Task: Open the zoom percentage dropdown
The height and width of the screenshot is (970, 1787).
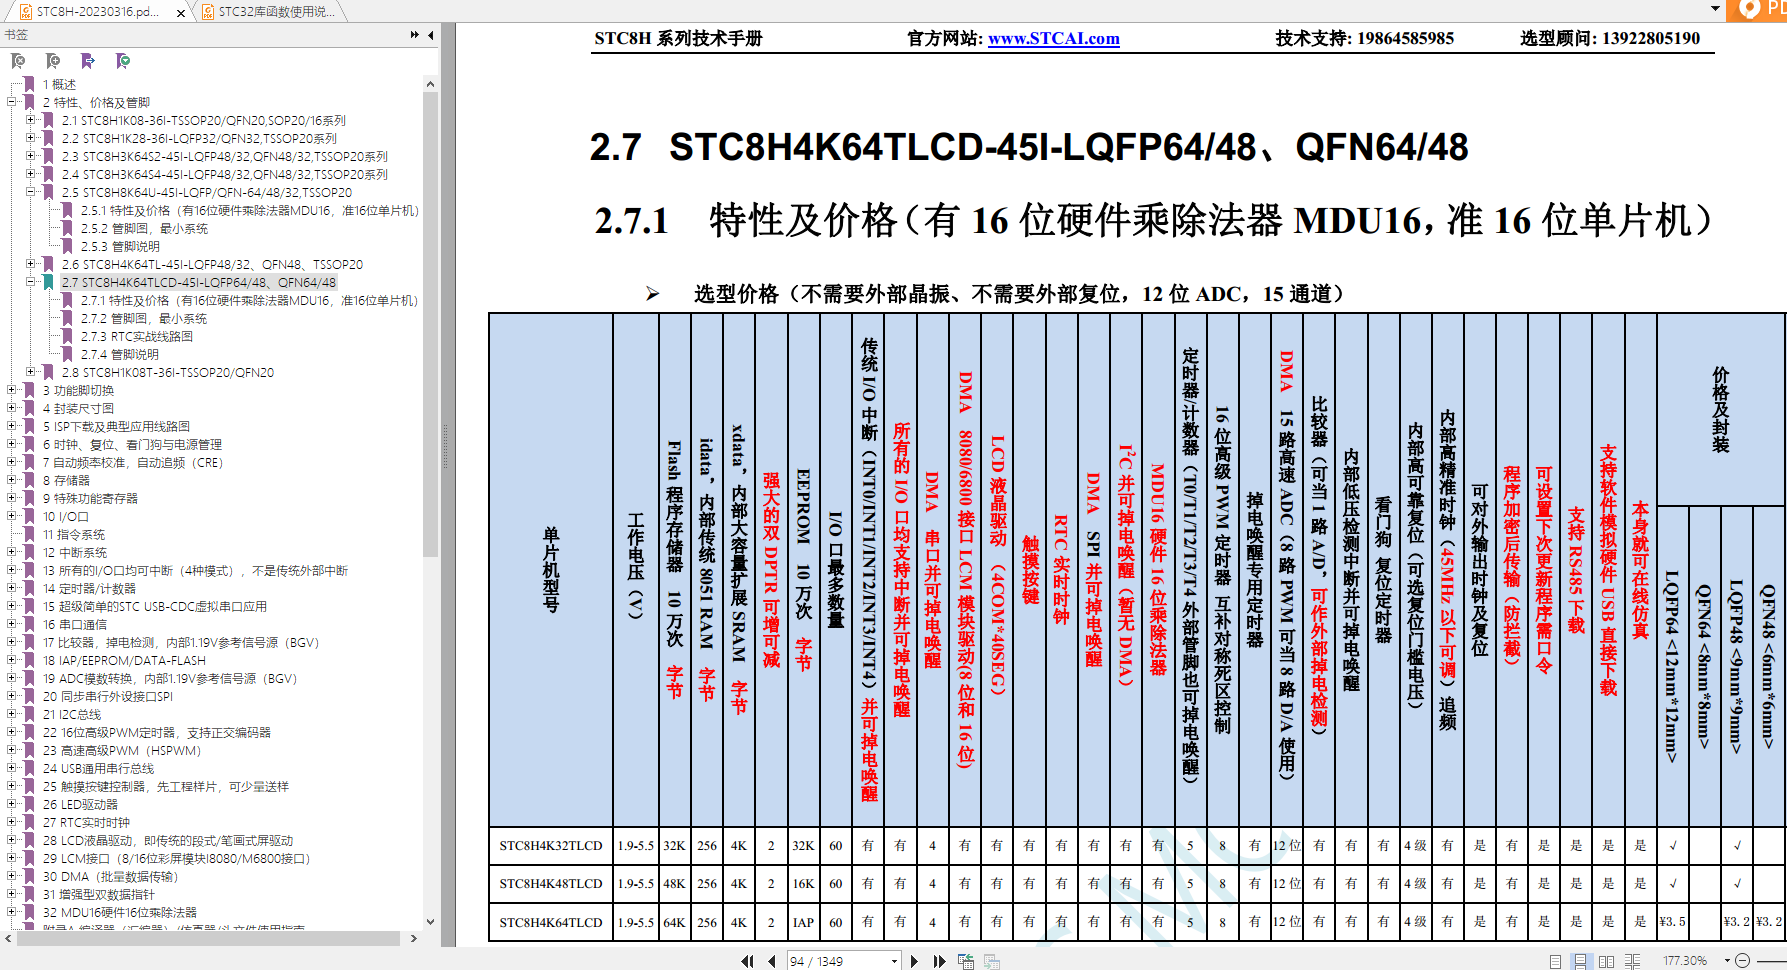Action: coord(1727,961)
